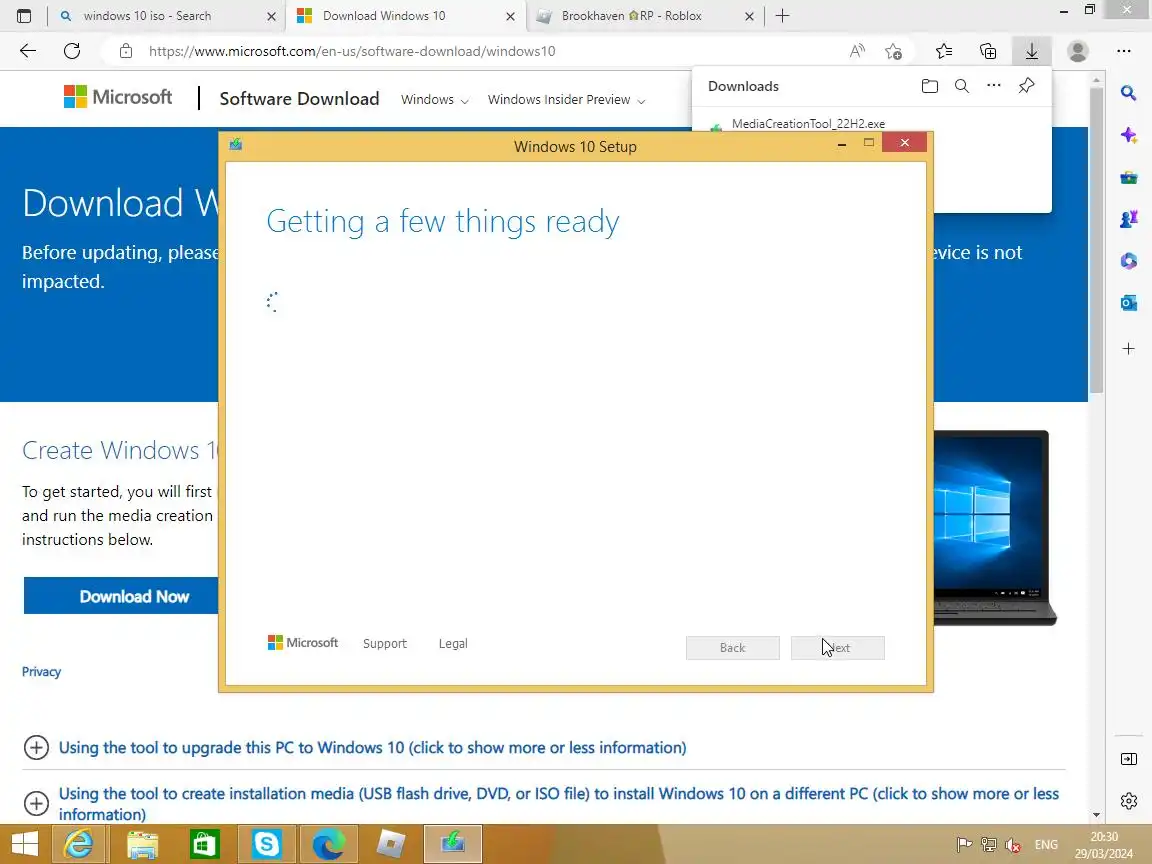1152x864 pixels.
Task: Open File Explorer from taskbar
Action: tap(142, 844)
